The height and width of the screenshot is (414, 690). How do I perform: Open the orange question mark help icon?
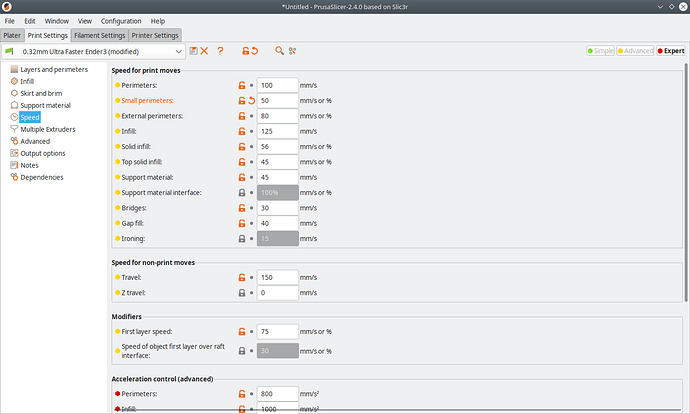(220, 51)
